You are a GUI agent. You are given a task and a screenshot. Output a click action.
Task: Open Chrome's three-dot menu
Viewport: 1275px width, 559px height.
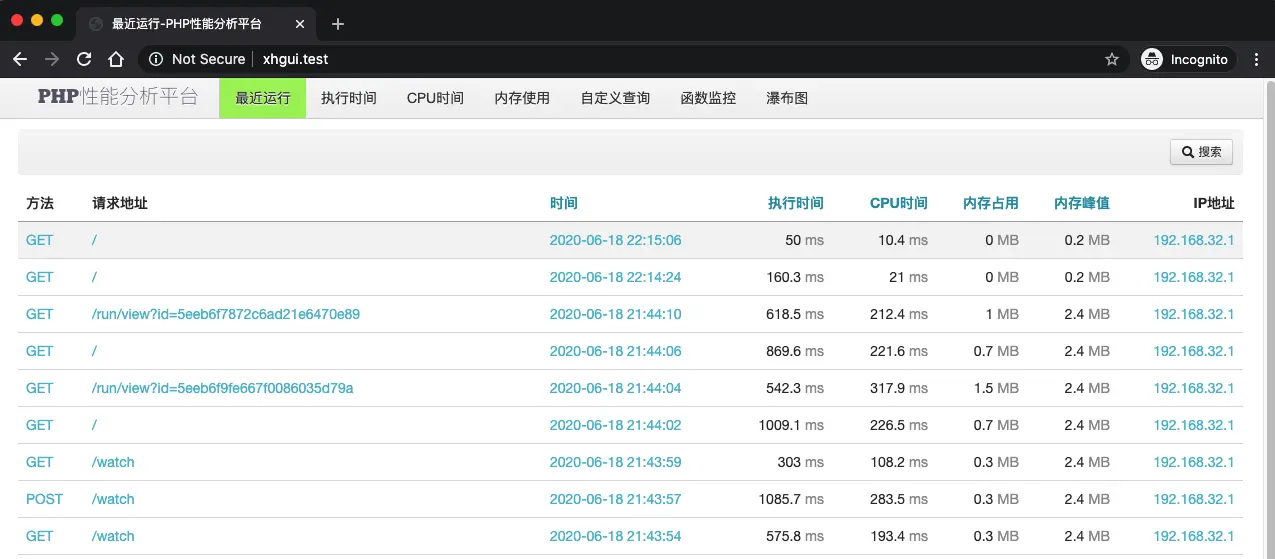pos(1257,59)
